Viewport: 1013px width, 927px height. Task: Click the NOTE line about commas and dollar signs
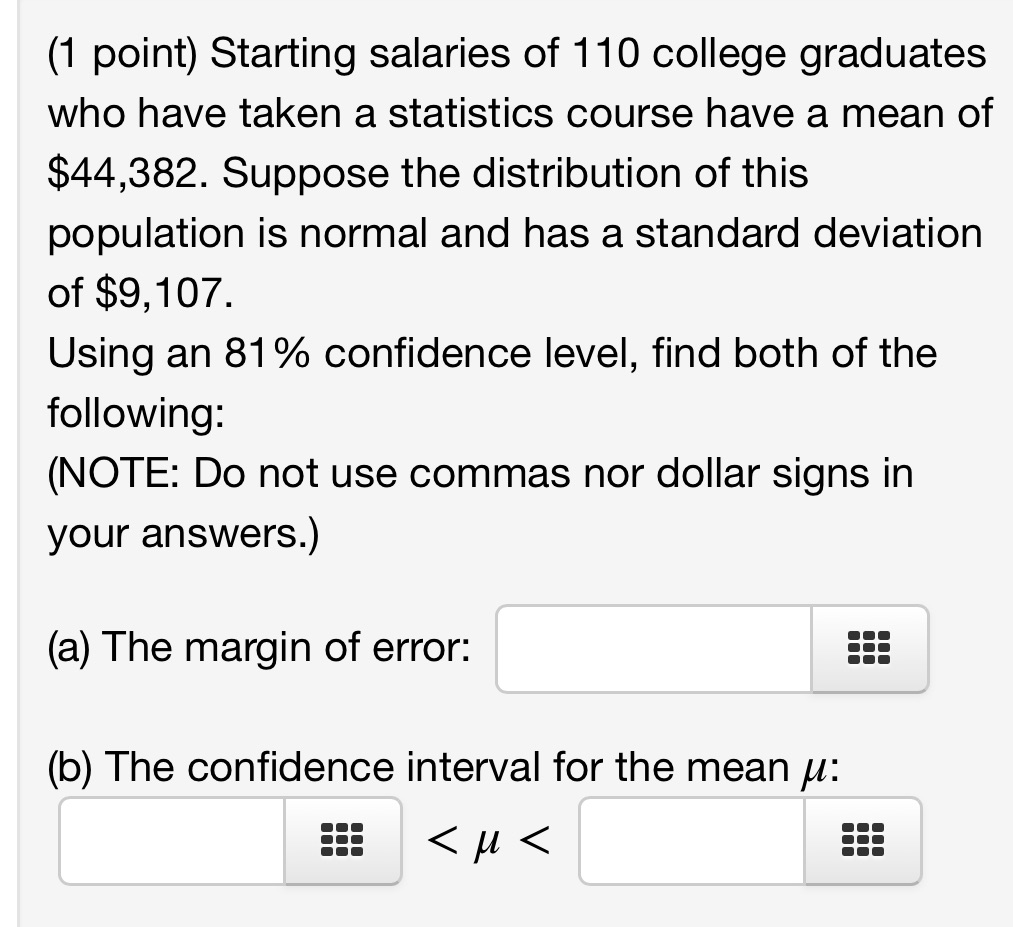point(480,473)
